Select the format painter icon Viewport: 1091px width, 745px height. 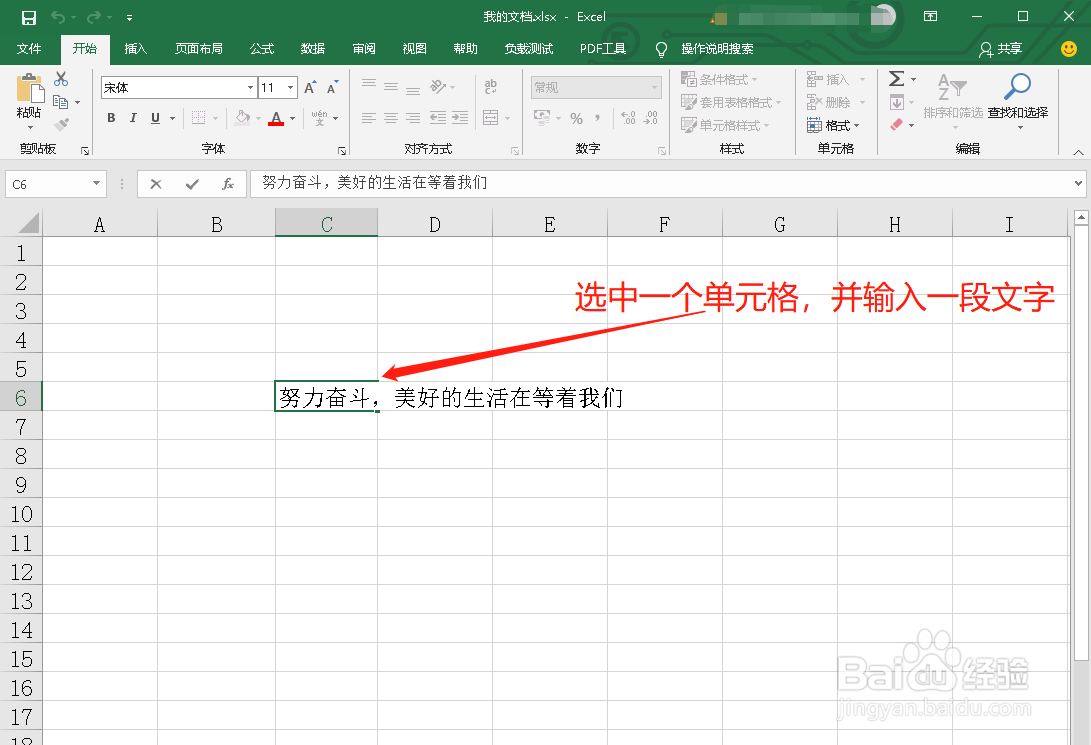pyautogui.click(x=61, y=124)
